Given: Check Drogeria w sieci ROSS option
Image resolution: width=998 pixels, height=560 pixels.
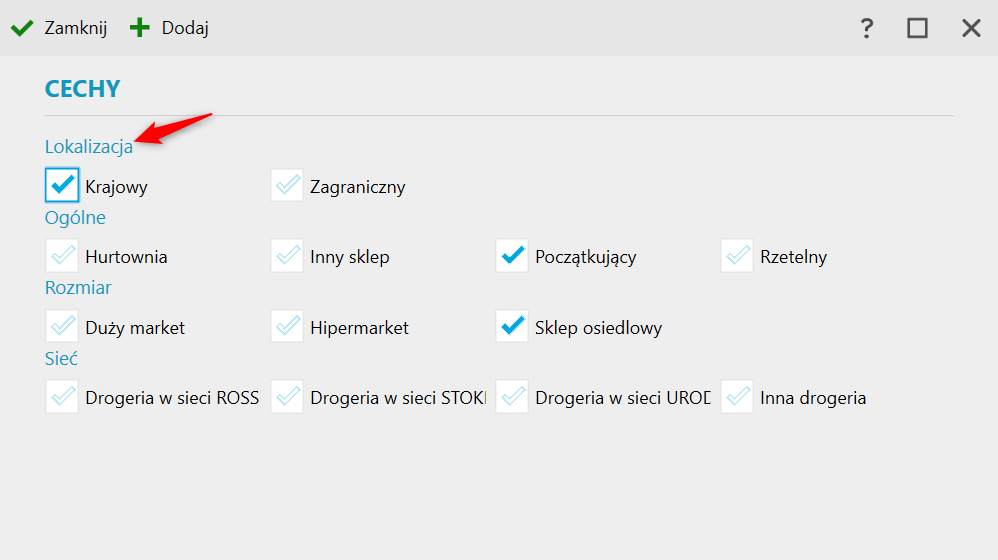Looking at the screenshot, I should (x=62, y=397).
